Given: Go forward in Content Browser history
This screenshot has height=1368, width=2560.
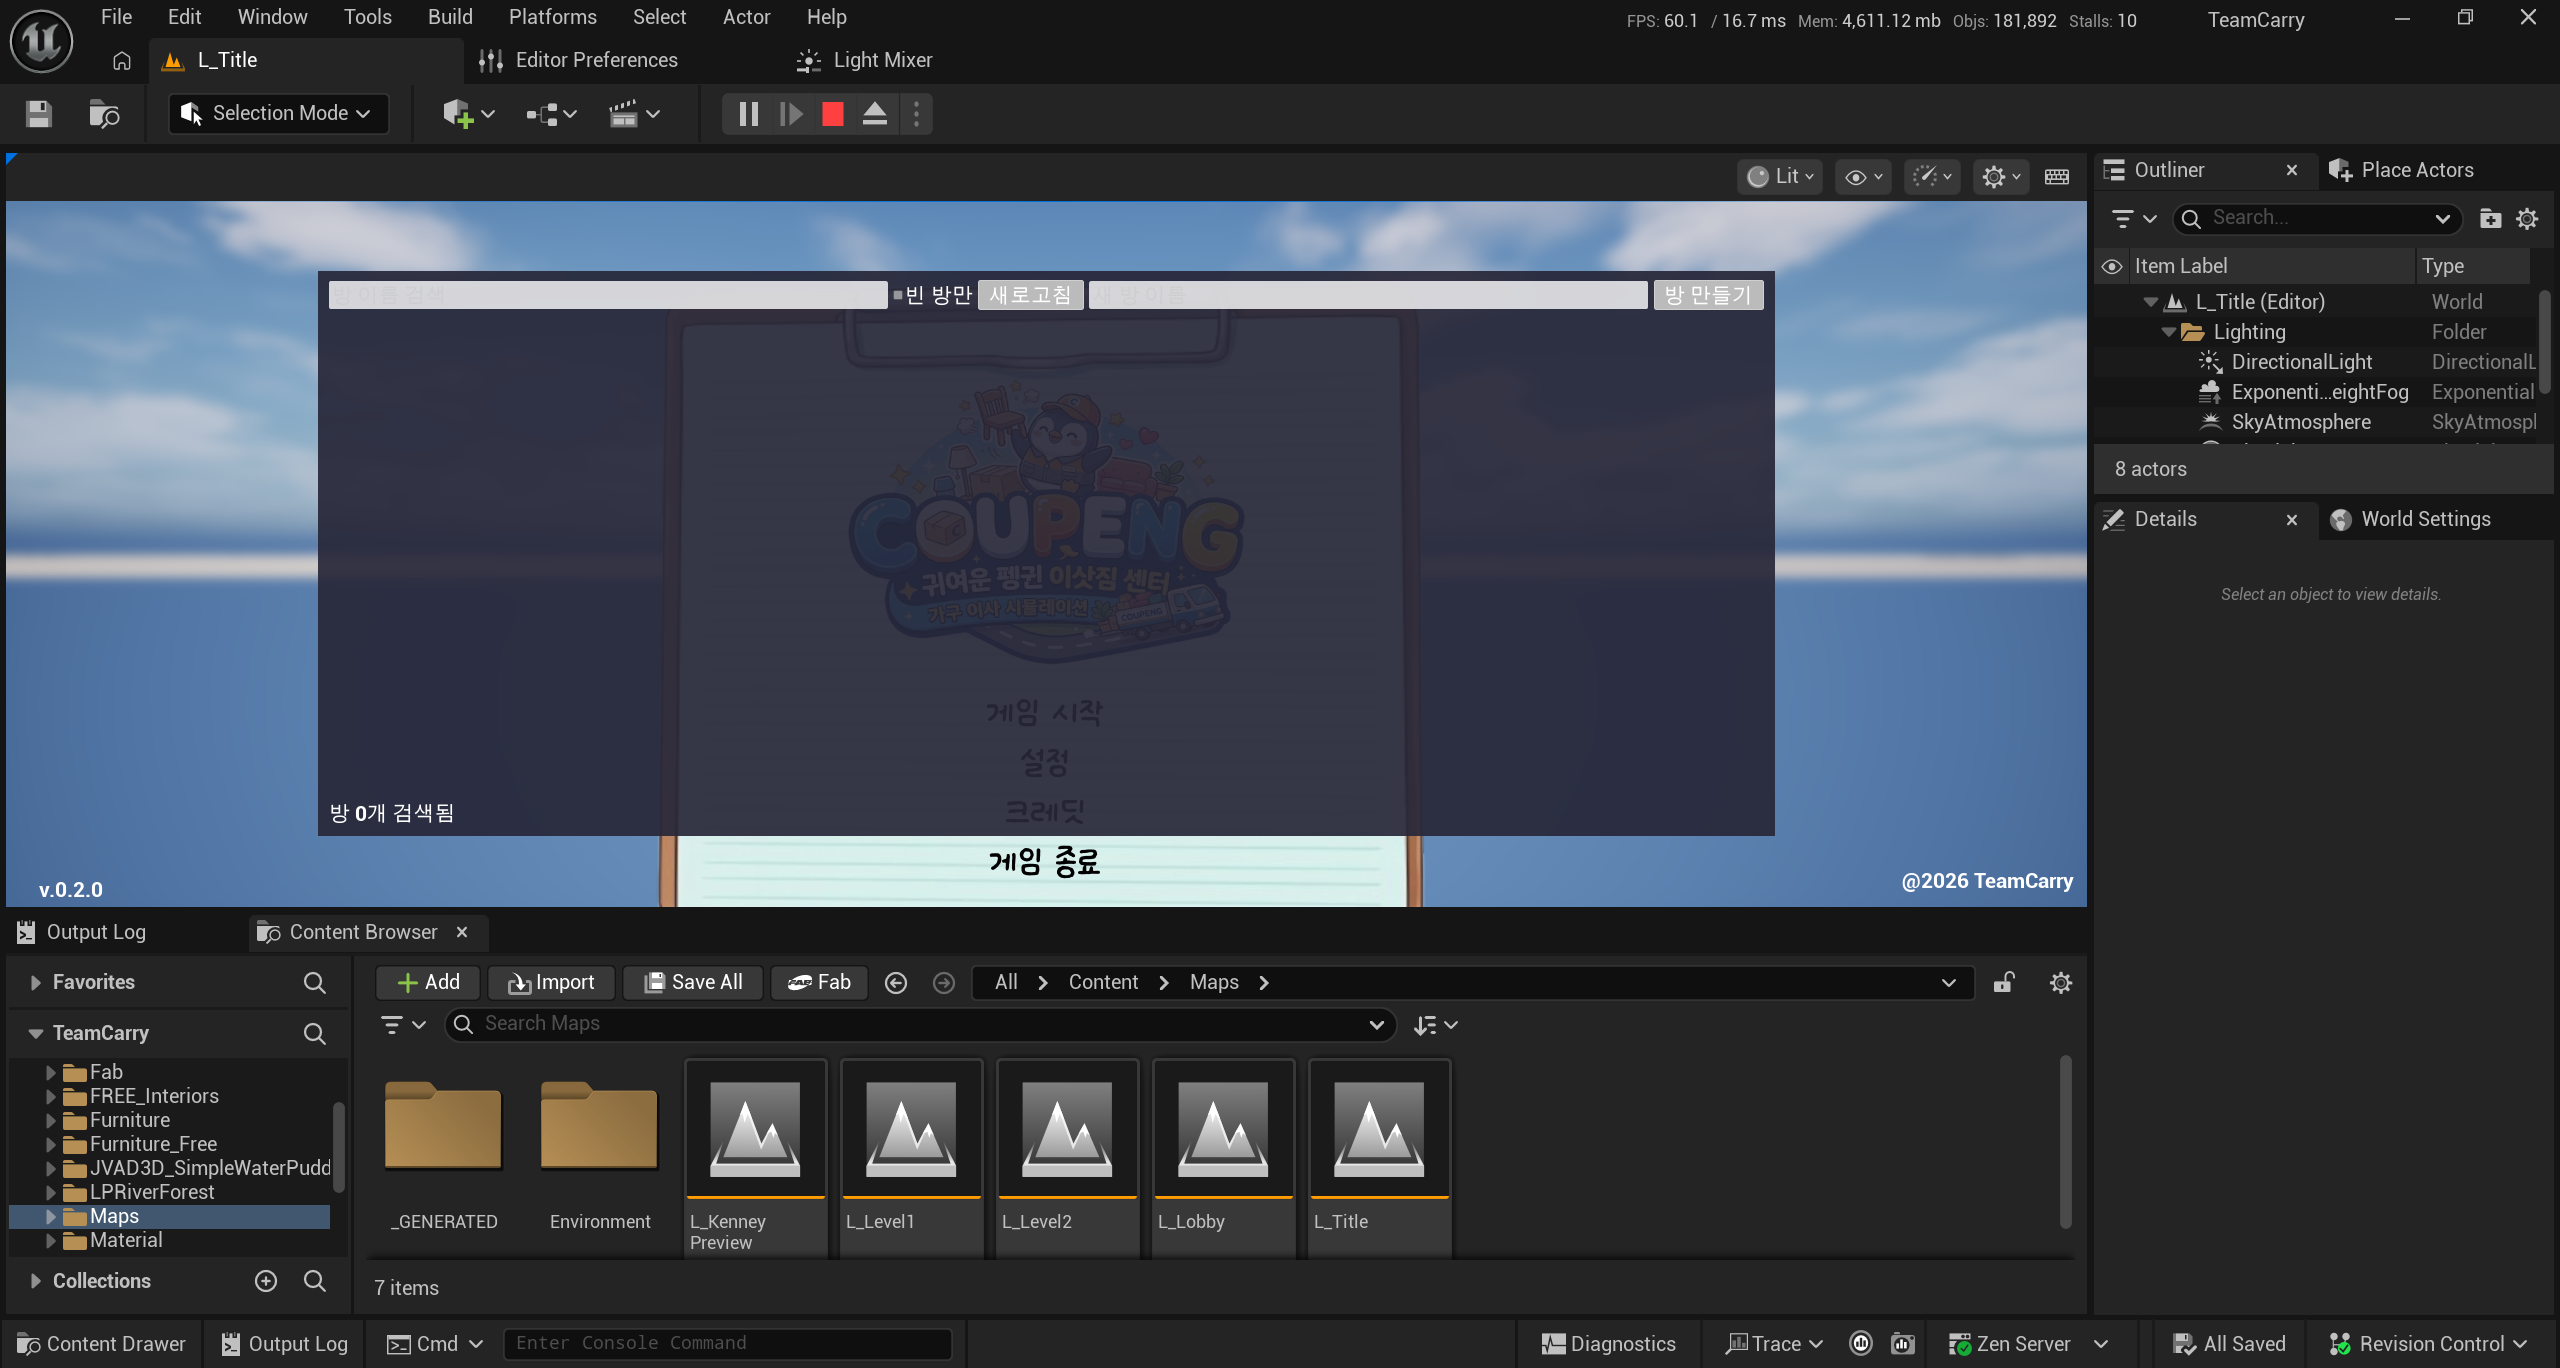Looking at the screenshot, I should point(943,983).
